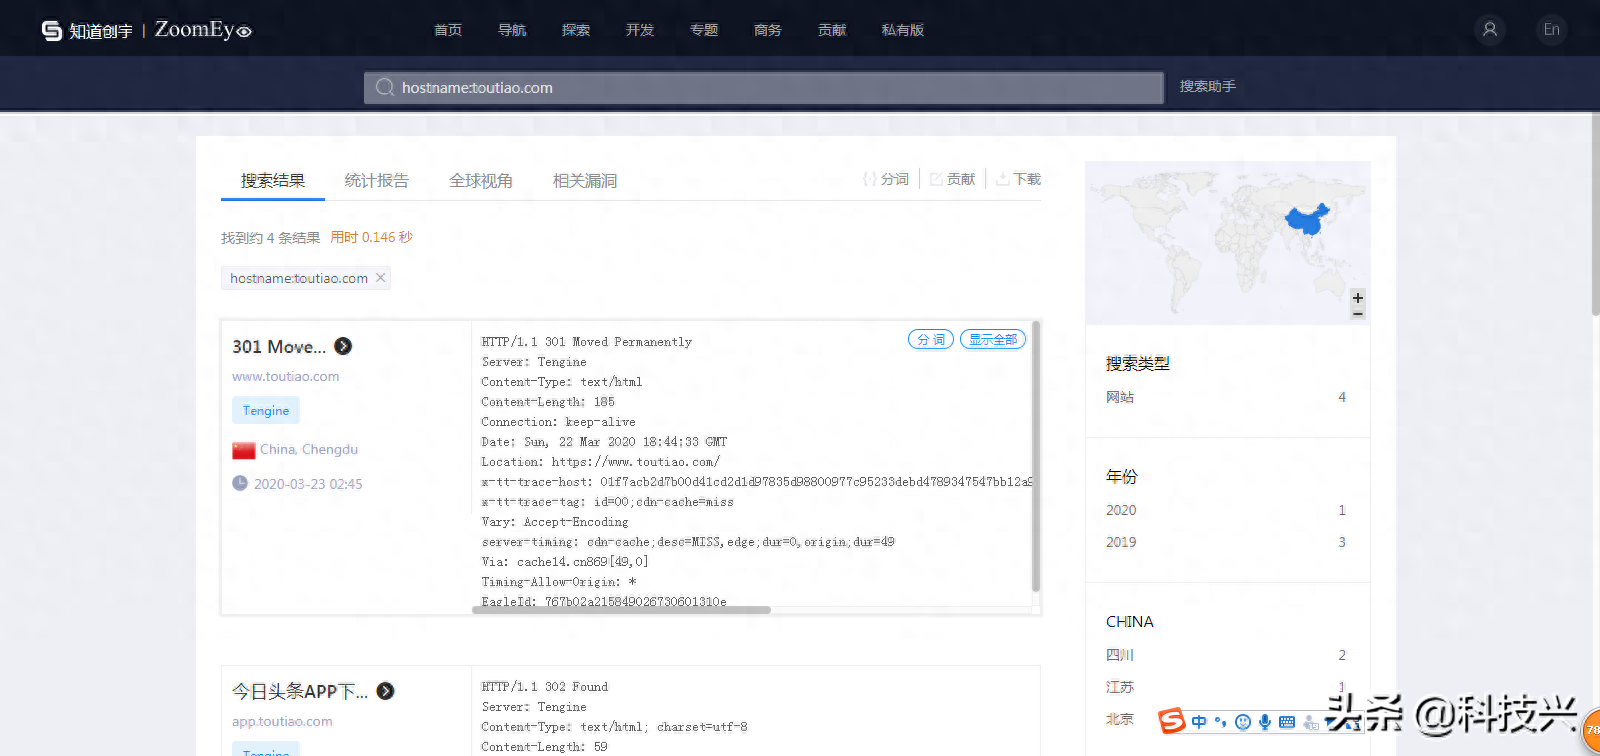Open the app.toutiao.com link

tap(282, 721)
